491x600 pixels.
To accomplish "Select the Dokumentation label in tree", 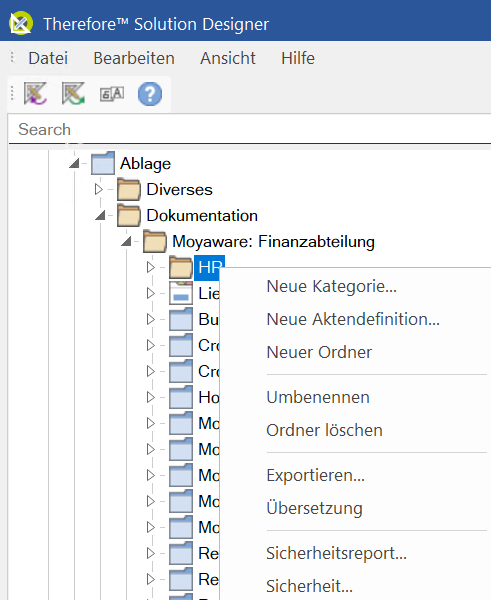I will pyautogui.click(x=202, y=215).
